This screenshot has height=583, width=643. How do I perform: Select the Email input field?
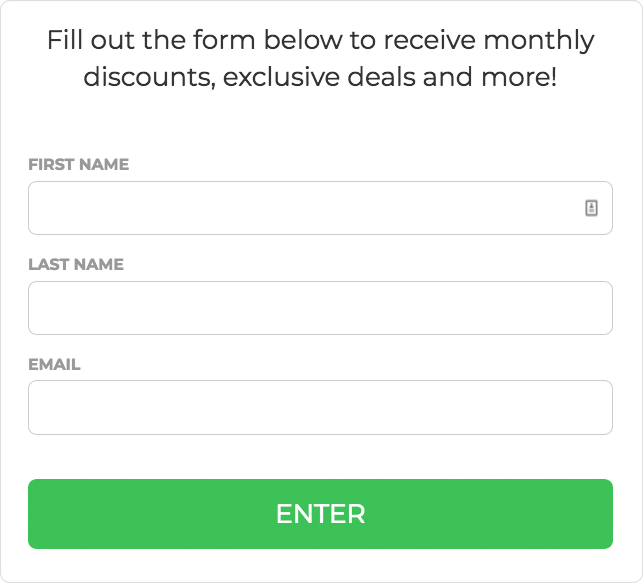tap(320, 407)
